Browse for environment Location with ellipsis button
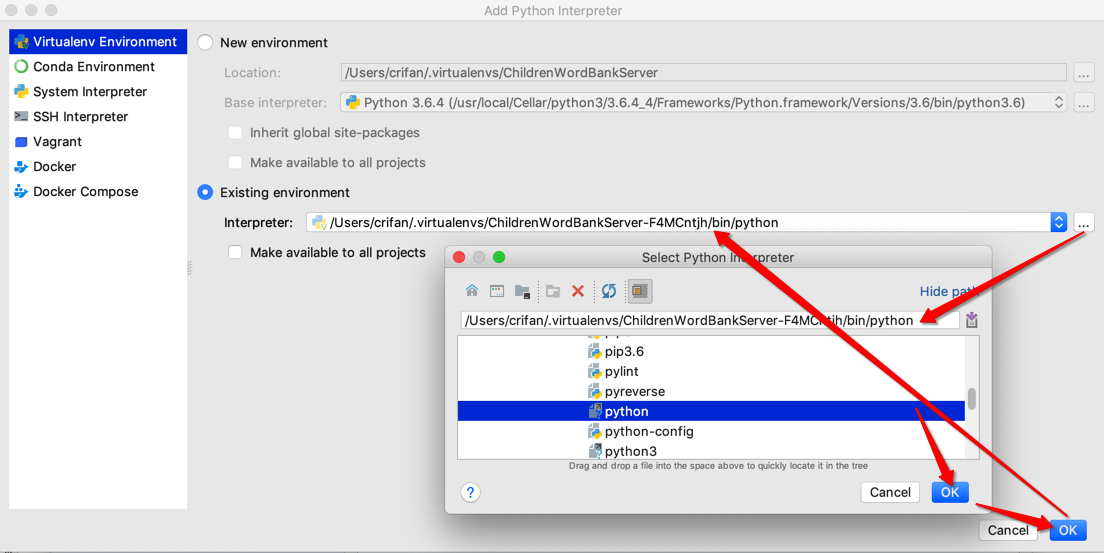1104x553 pixels. pos(1084,73)
